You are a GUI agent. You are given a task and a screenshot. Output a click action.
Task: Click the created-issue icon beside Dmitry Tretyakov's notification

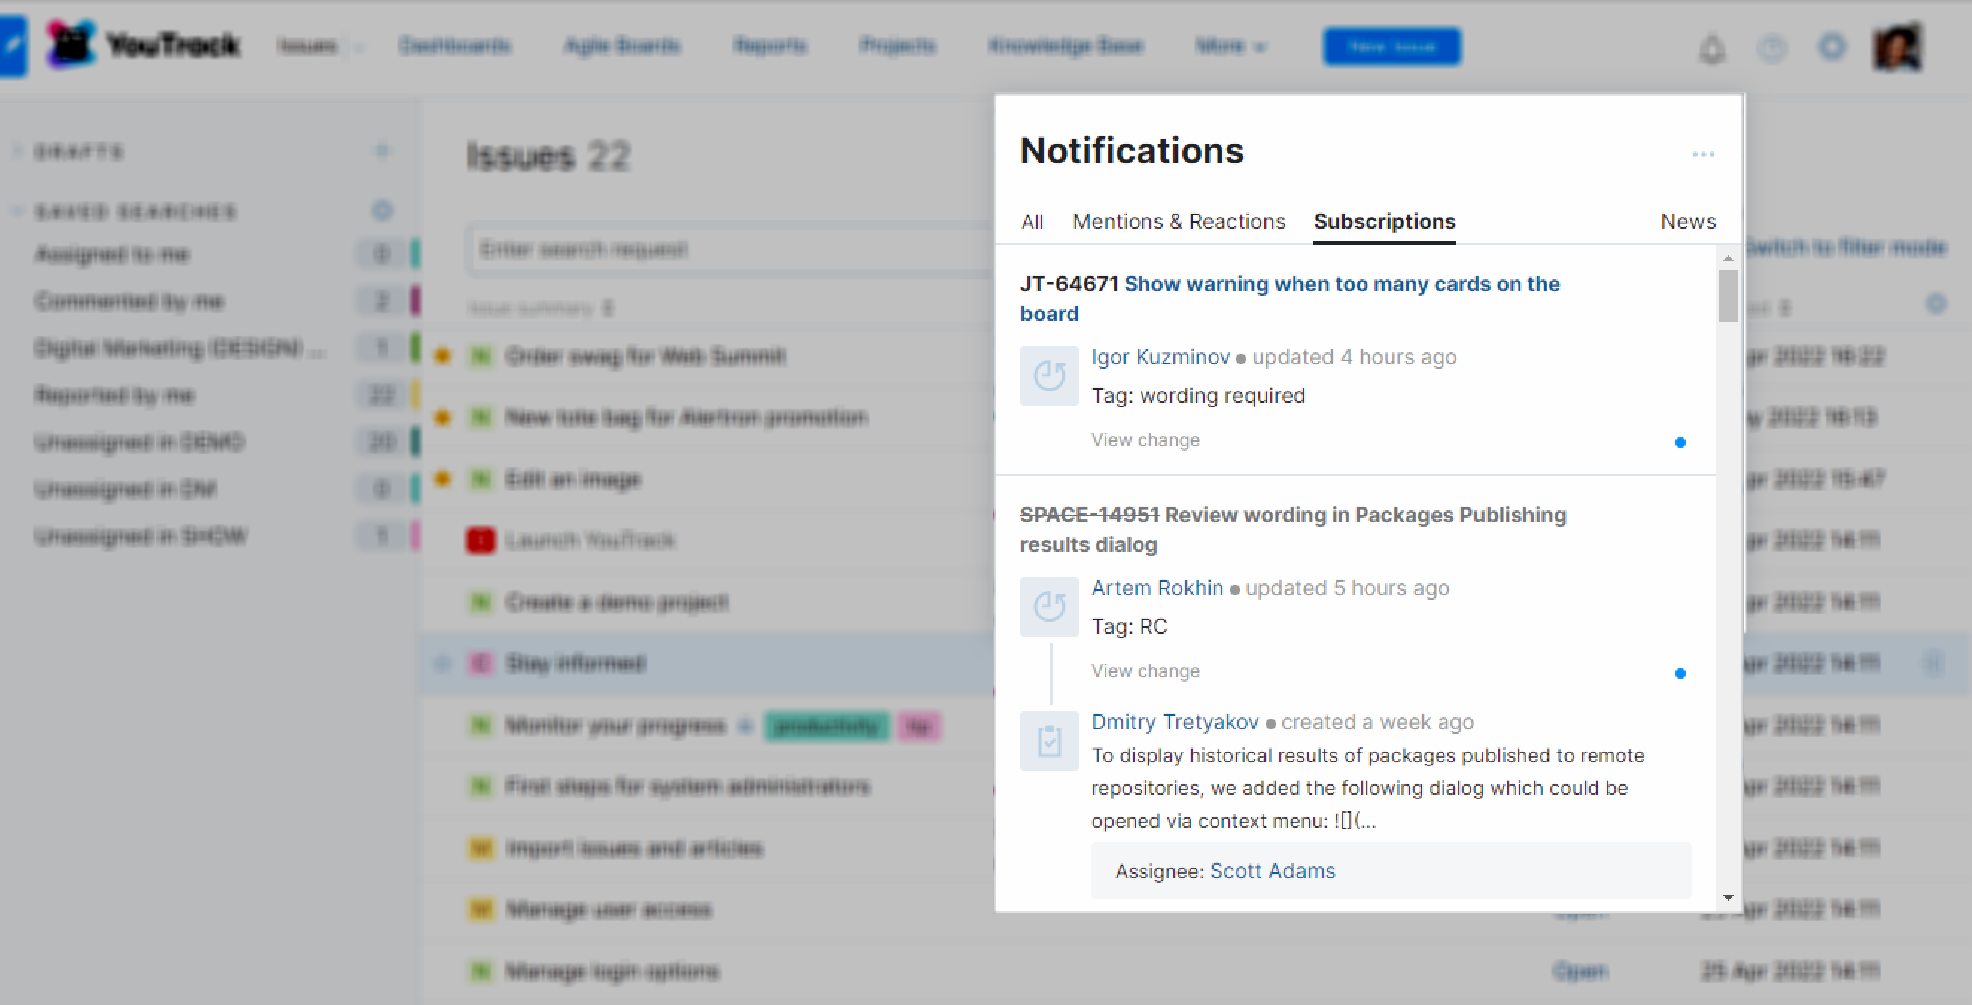point(1048,741)
